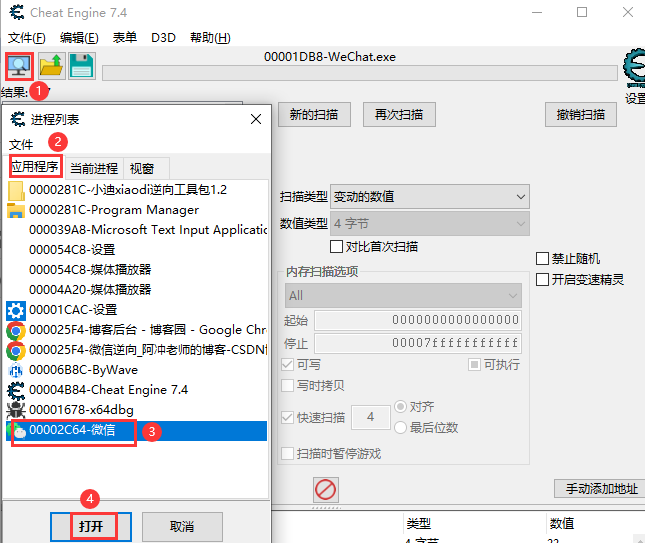Click 打开 button in process list

coord(91,527)
